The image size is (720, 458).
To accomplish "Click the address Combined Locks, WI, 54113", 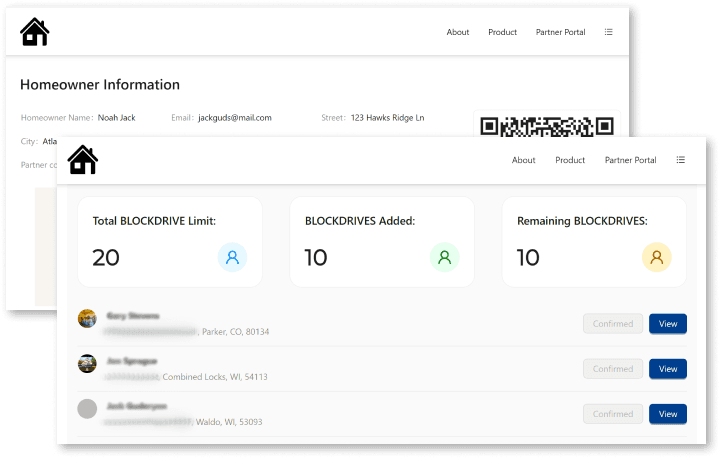I will point(215,377).
